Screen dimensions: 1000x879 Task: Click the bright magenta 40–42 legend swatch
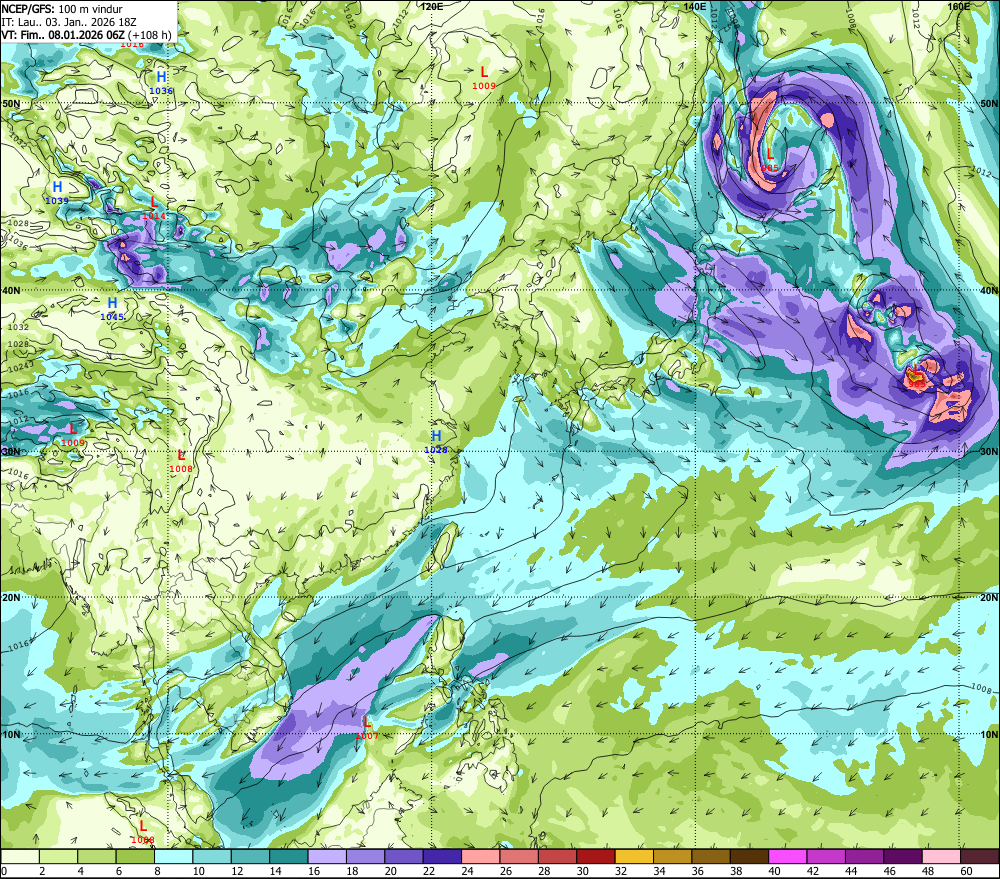[x=788, y=856]
